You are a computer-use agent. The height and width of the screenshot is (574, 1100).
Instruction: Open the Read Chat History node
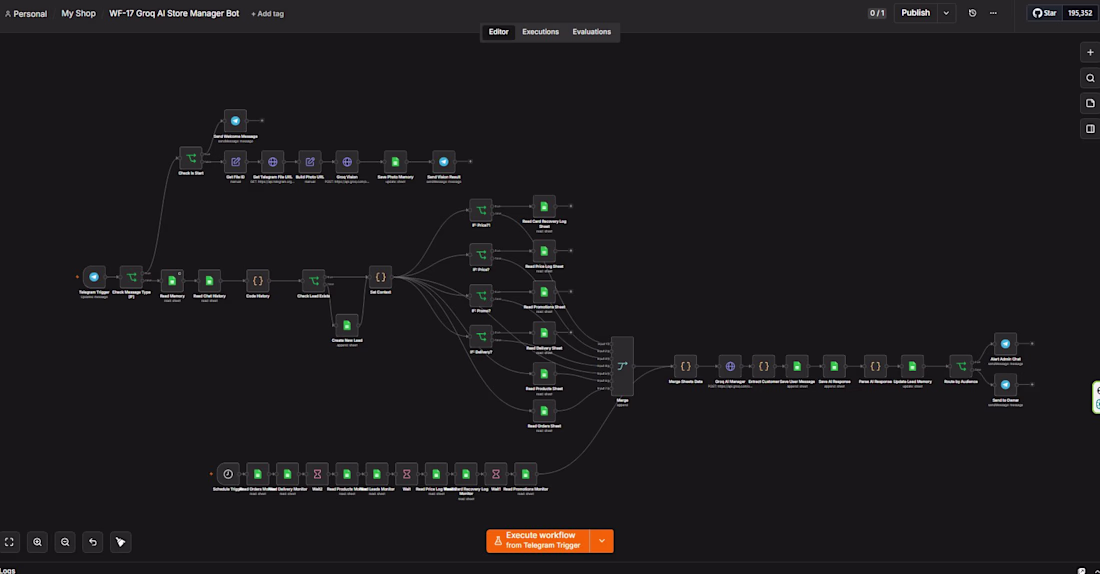pos(209,281)
